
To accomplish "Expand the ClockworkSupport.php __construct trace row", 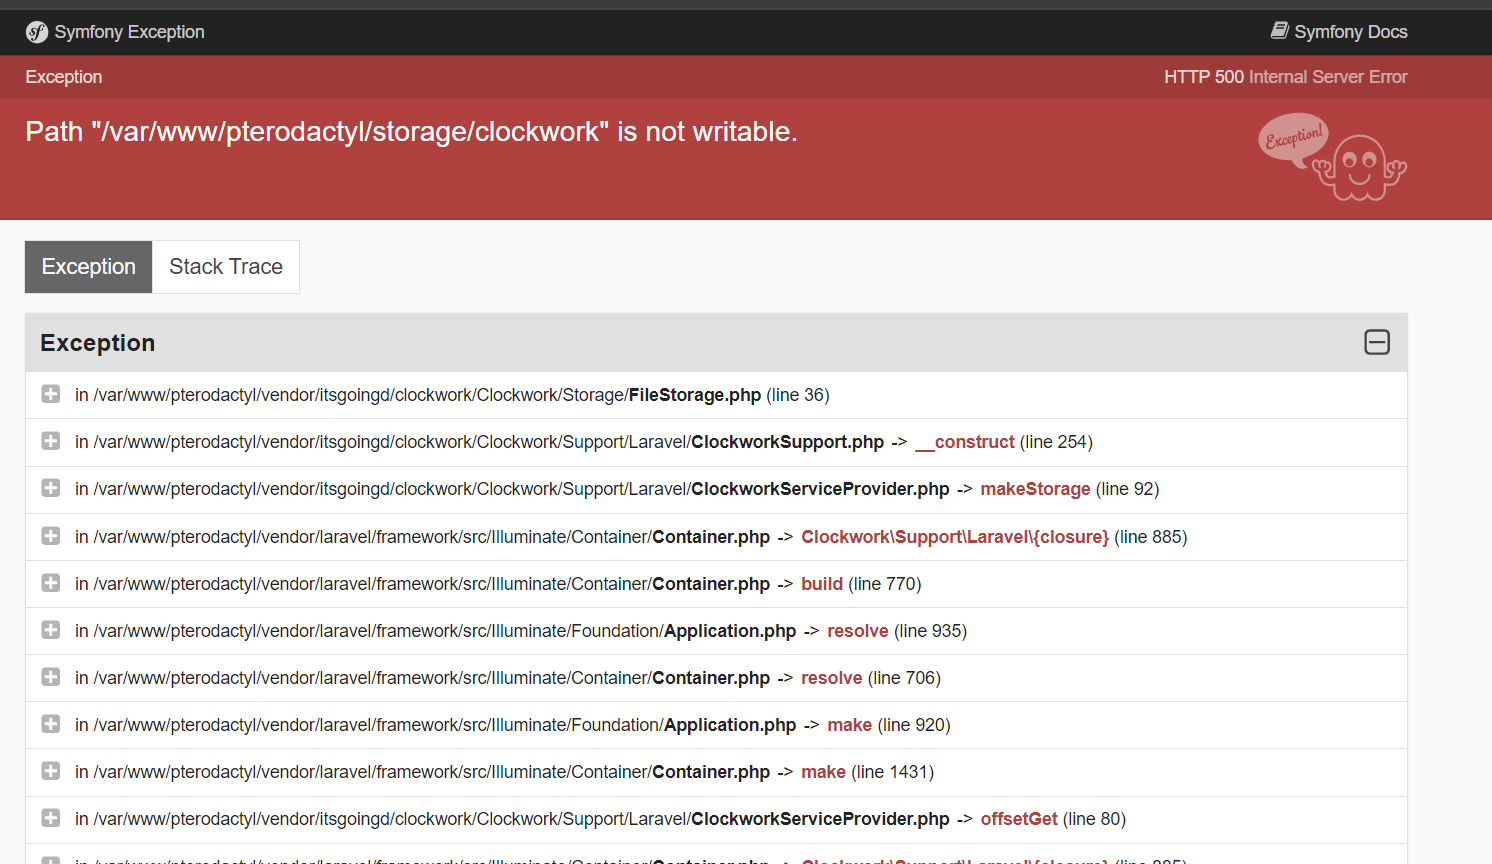I will (x=51, y=441).
